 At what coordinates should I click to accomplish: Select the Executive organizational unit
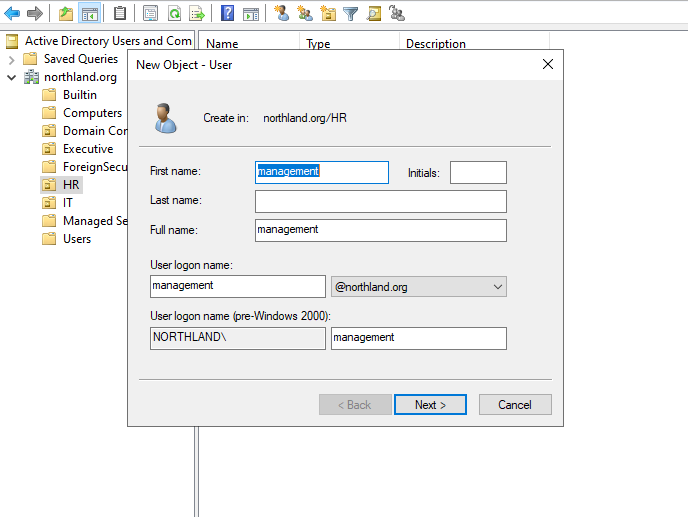(87, 149)
